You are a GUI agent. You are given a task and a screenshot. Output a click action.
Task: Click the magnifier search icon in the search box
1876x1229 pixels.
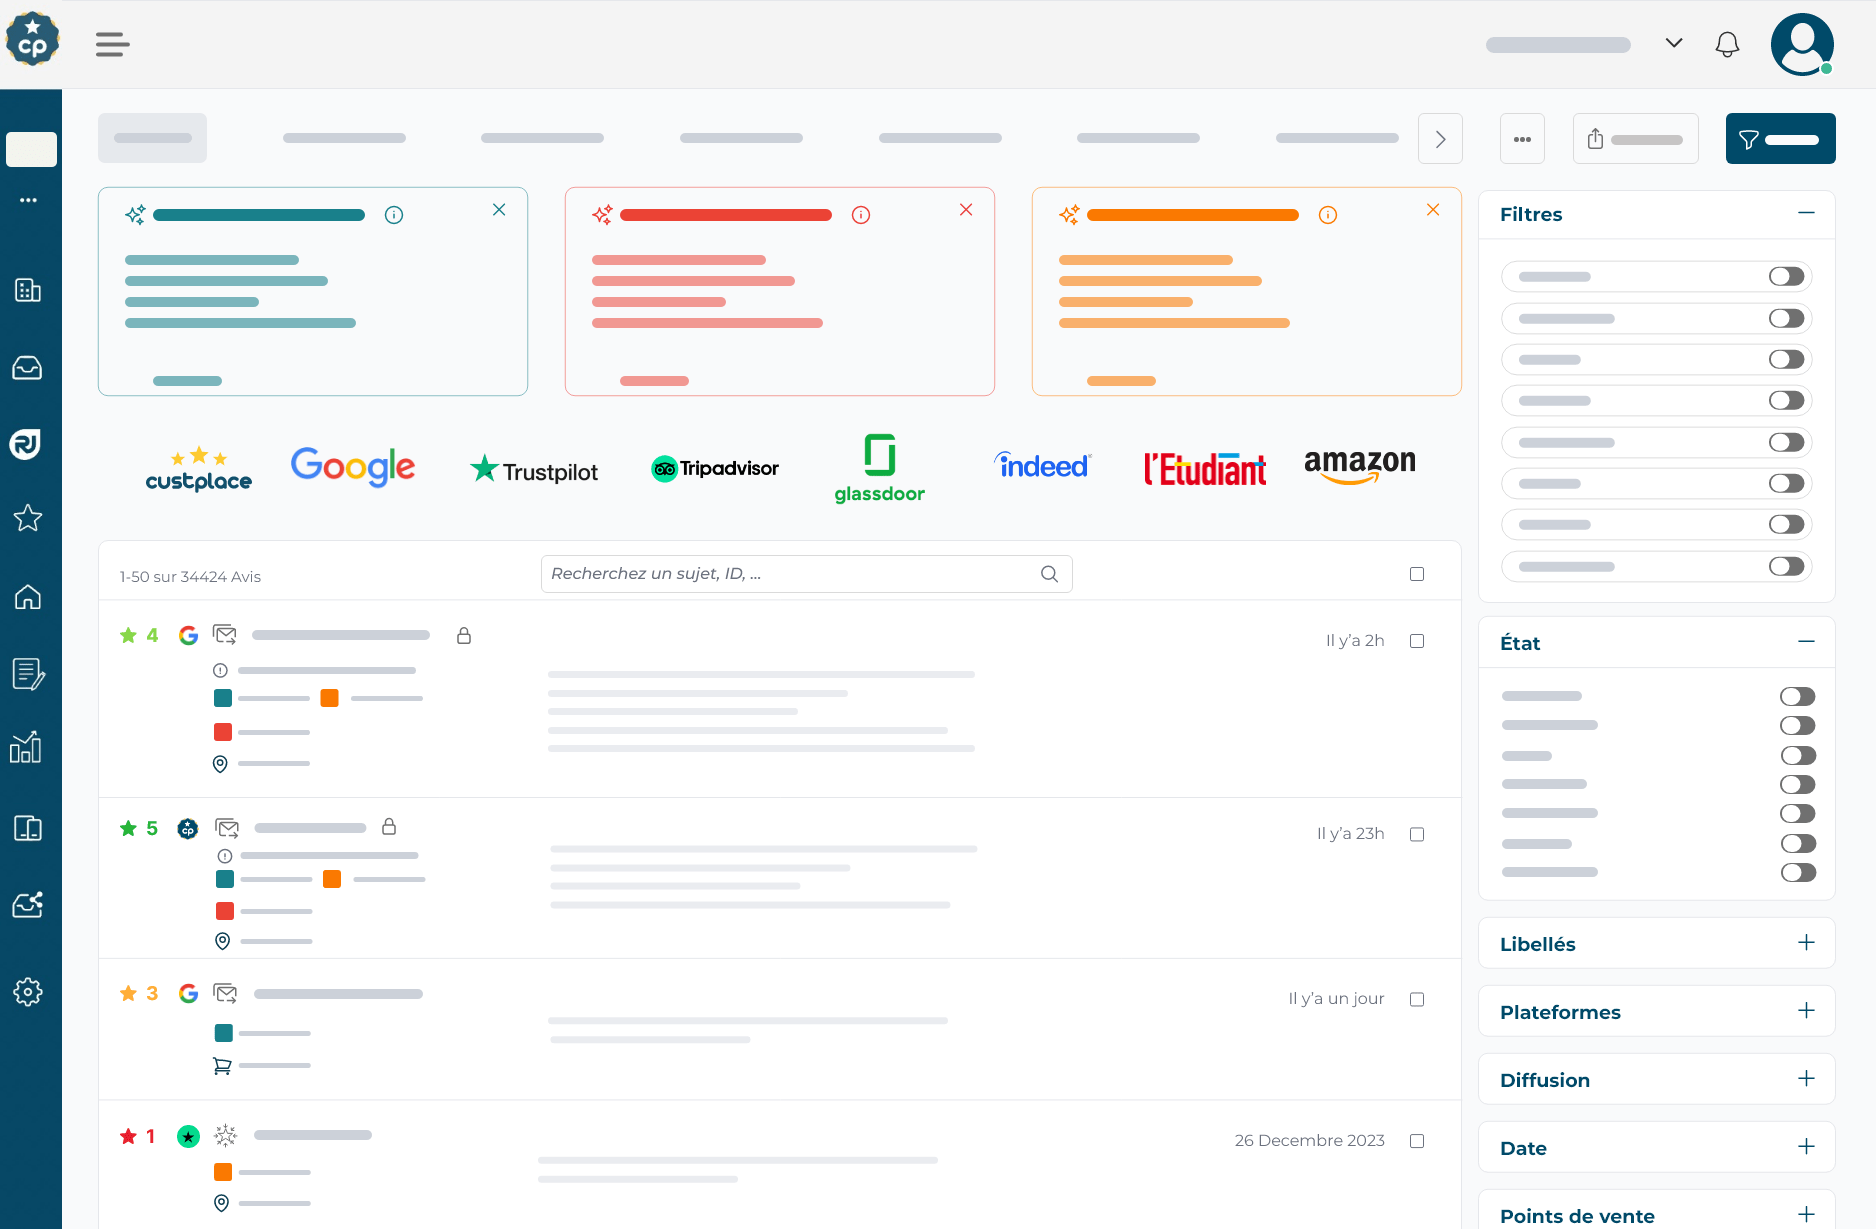tap(1049, 574)
